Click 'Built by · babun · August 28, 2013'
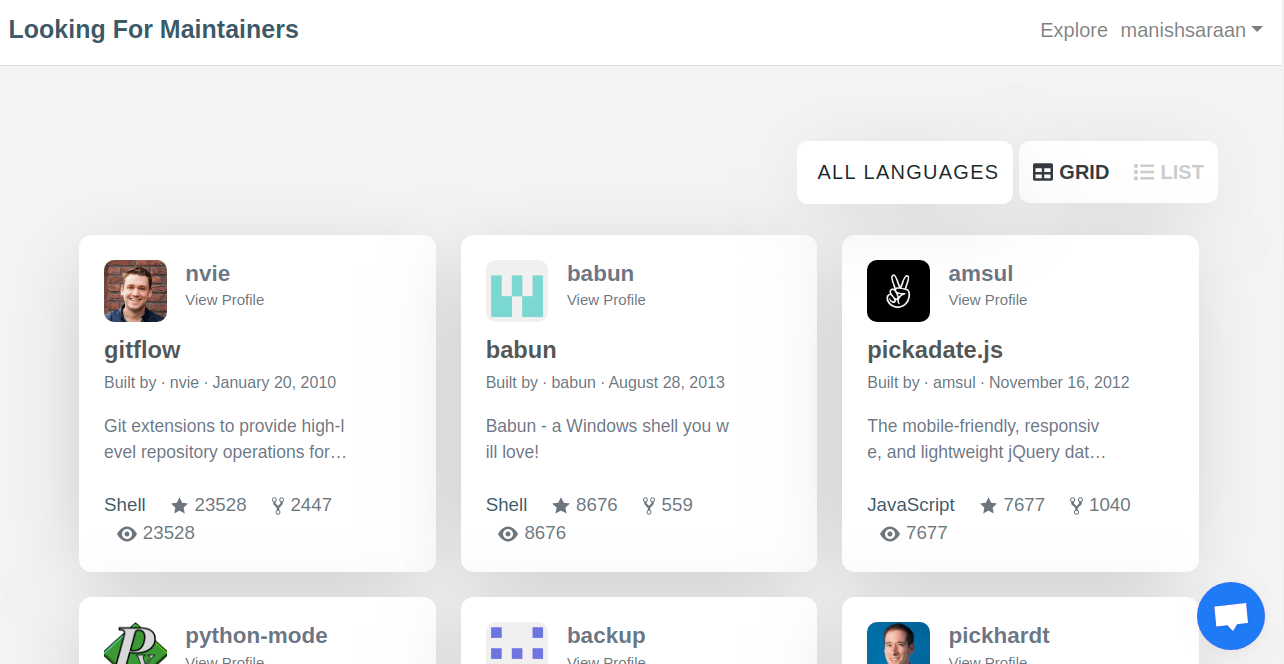 [605, 382]
